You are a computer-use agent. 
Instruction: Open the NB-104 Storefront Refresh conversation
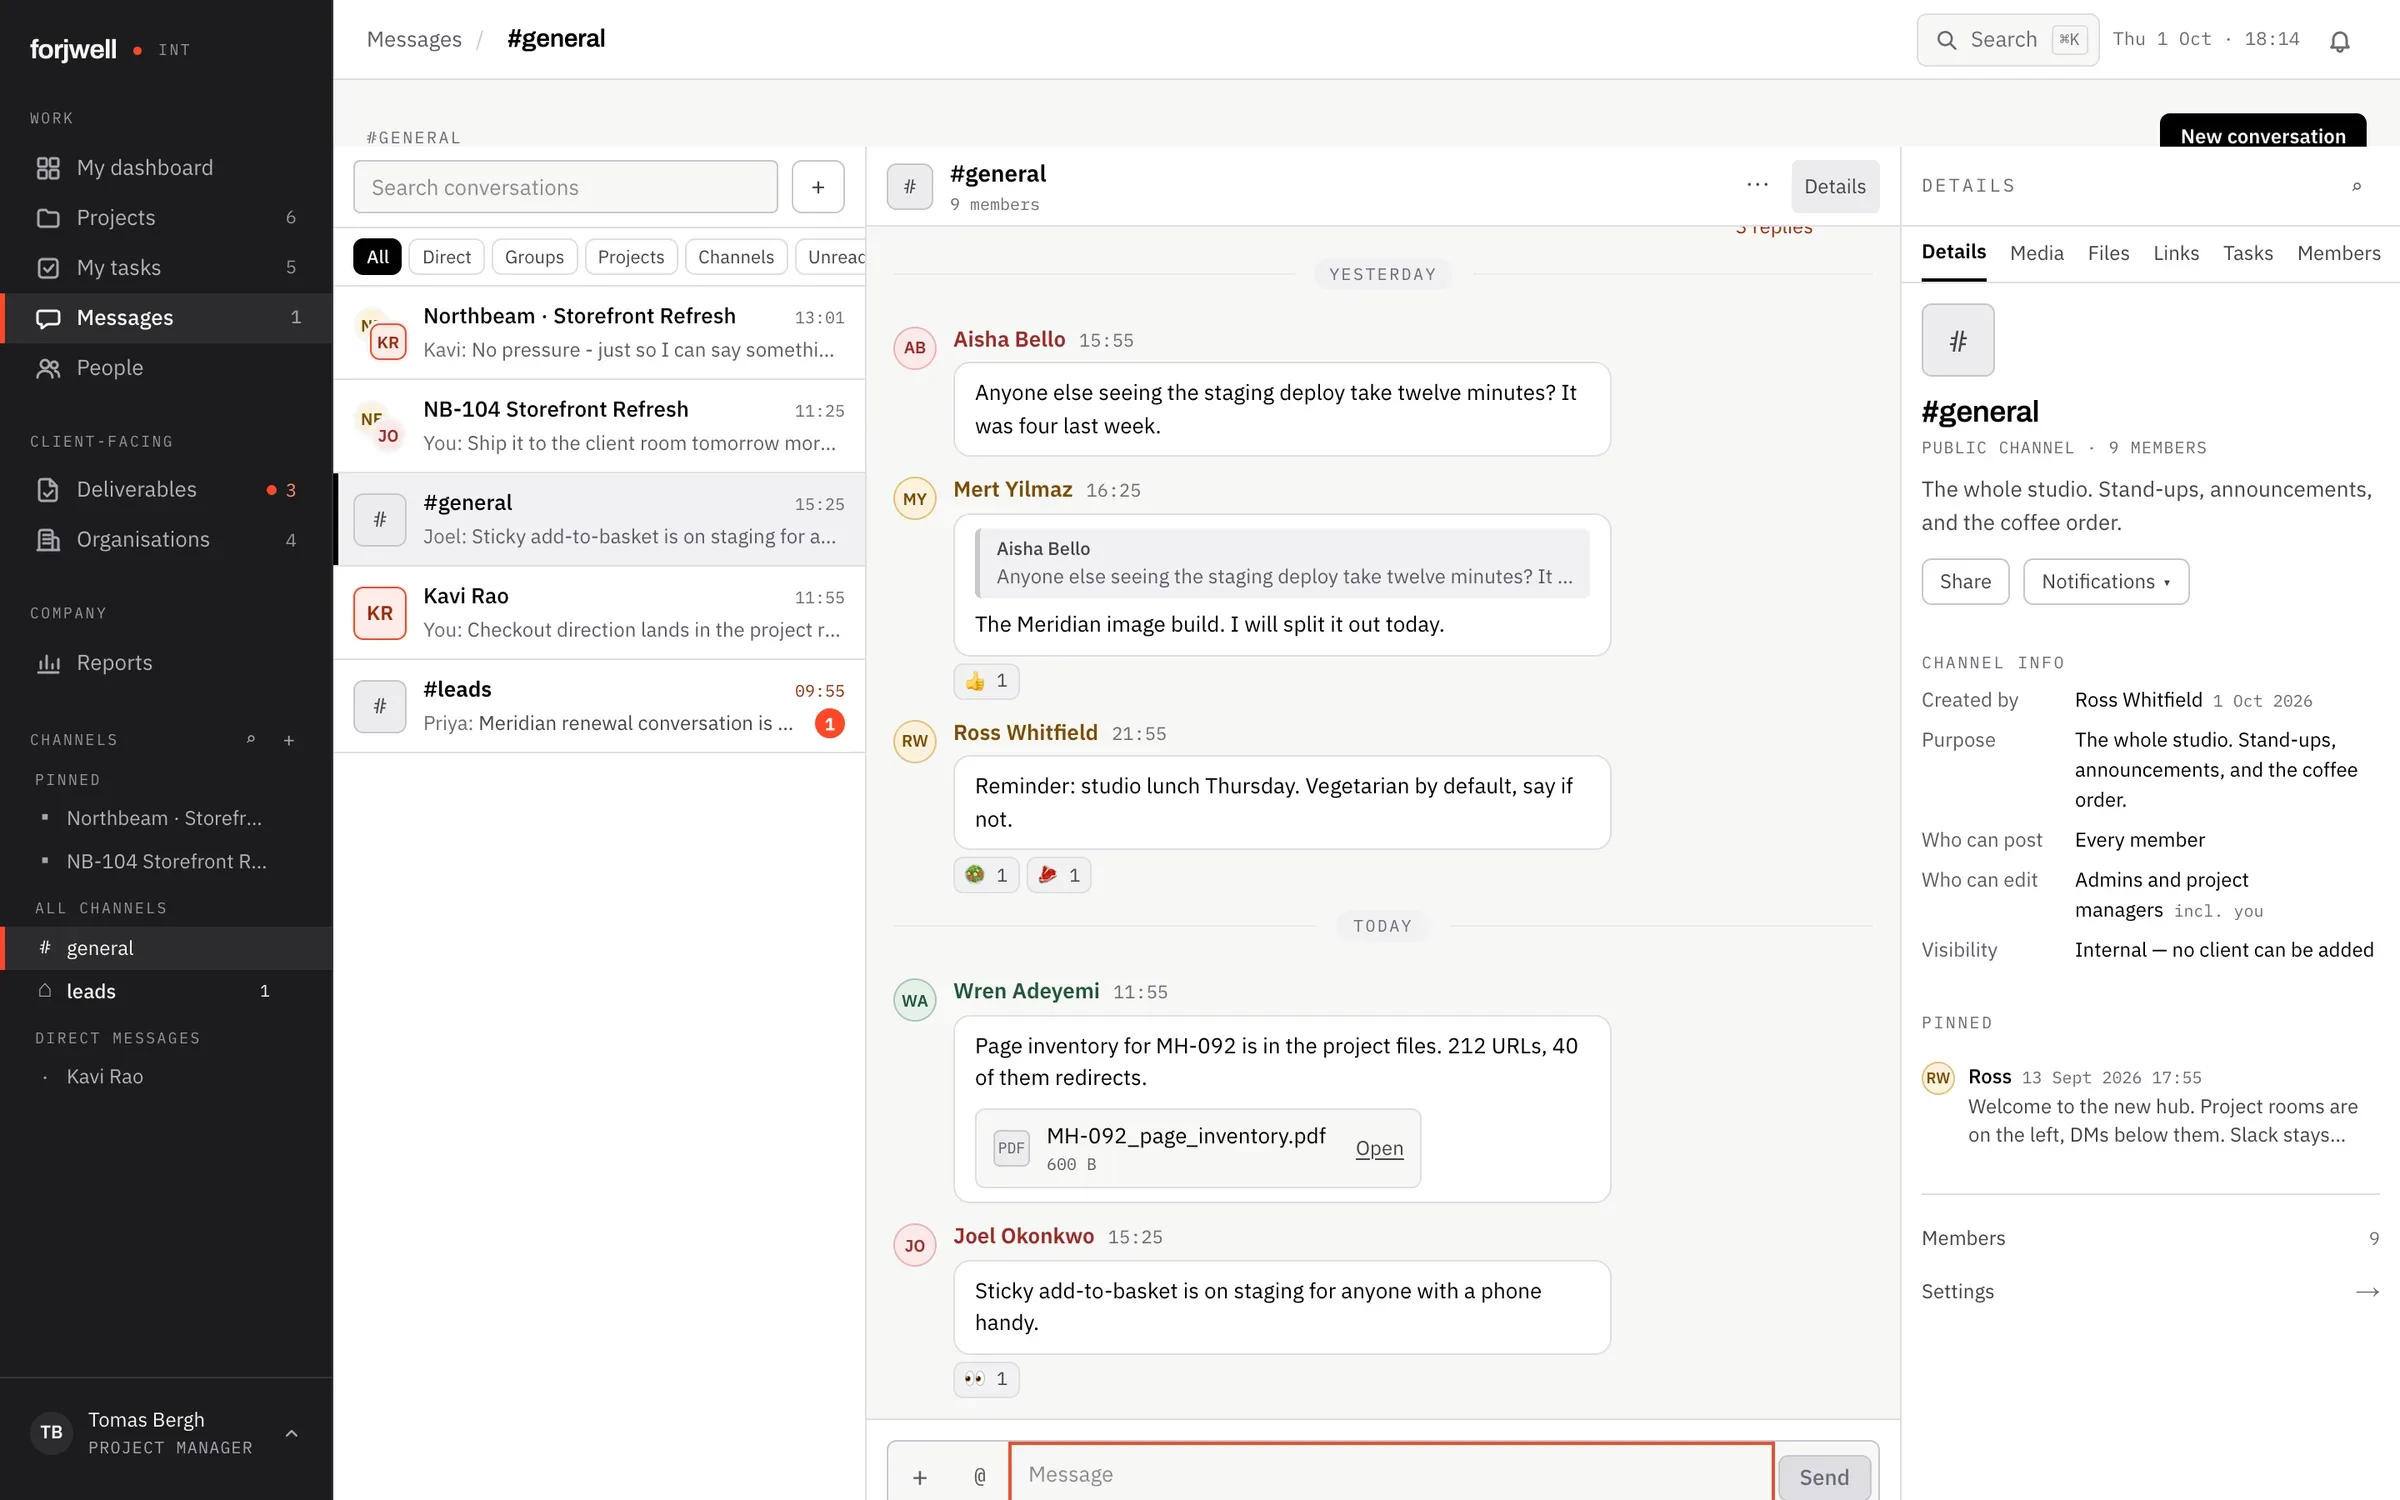(600, 426)
